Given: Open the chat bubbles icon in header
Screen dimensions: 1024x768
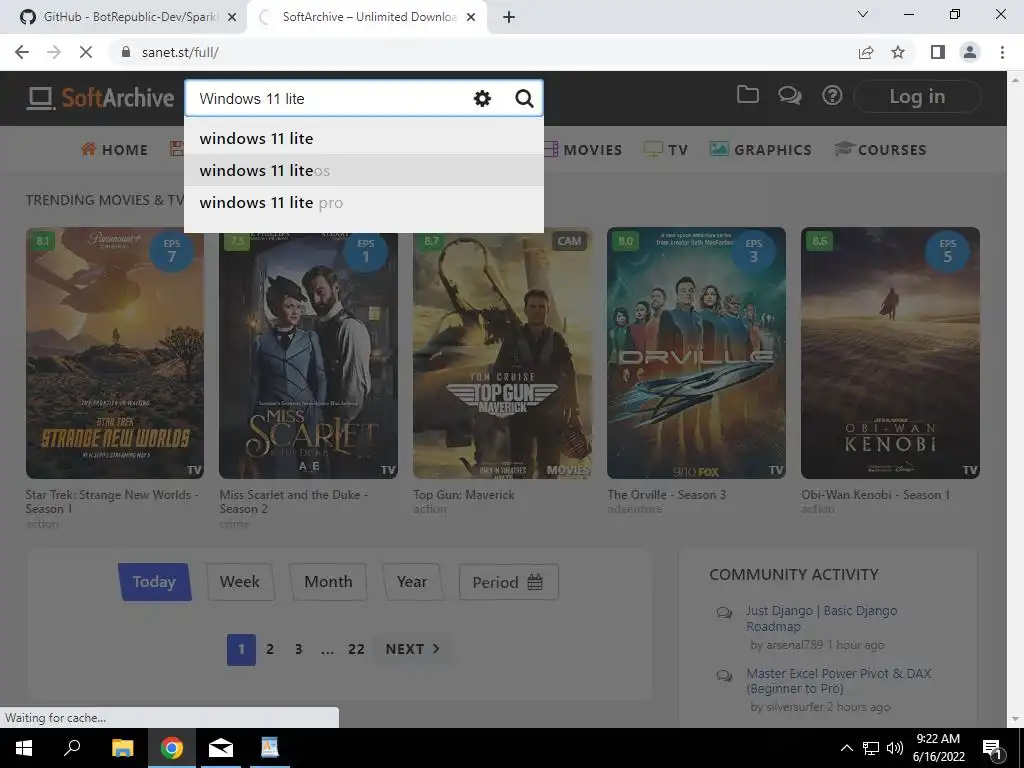Looking at the screenshot, I should pyautogui.click(x=790, y=96).
